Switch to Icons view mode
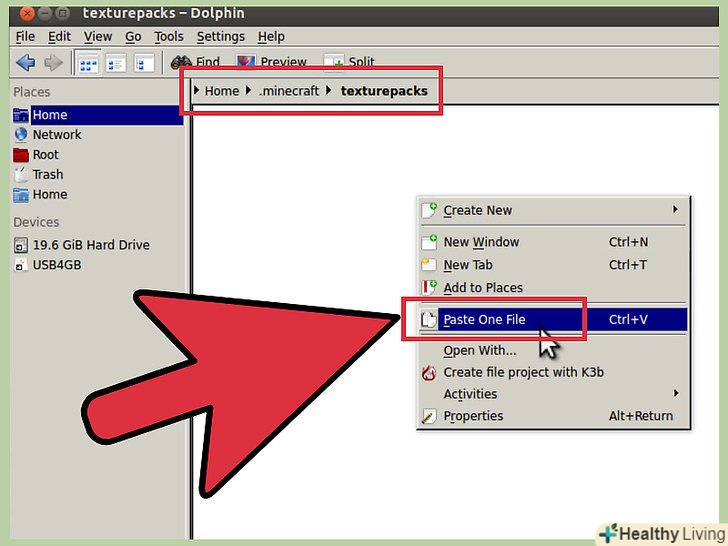728x546 pixels. click(x=88, y=63)
